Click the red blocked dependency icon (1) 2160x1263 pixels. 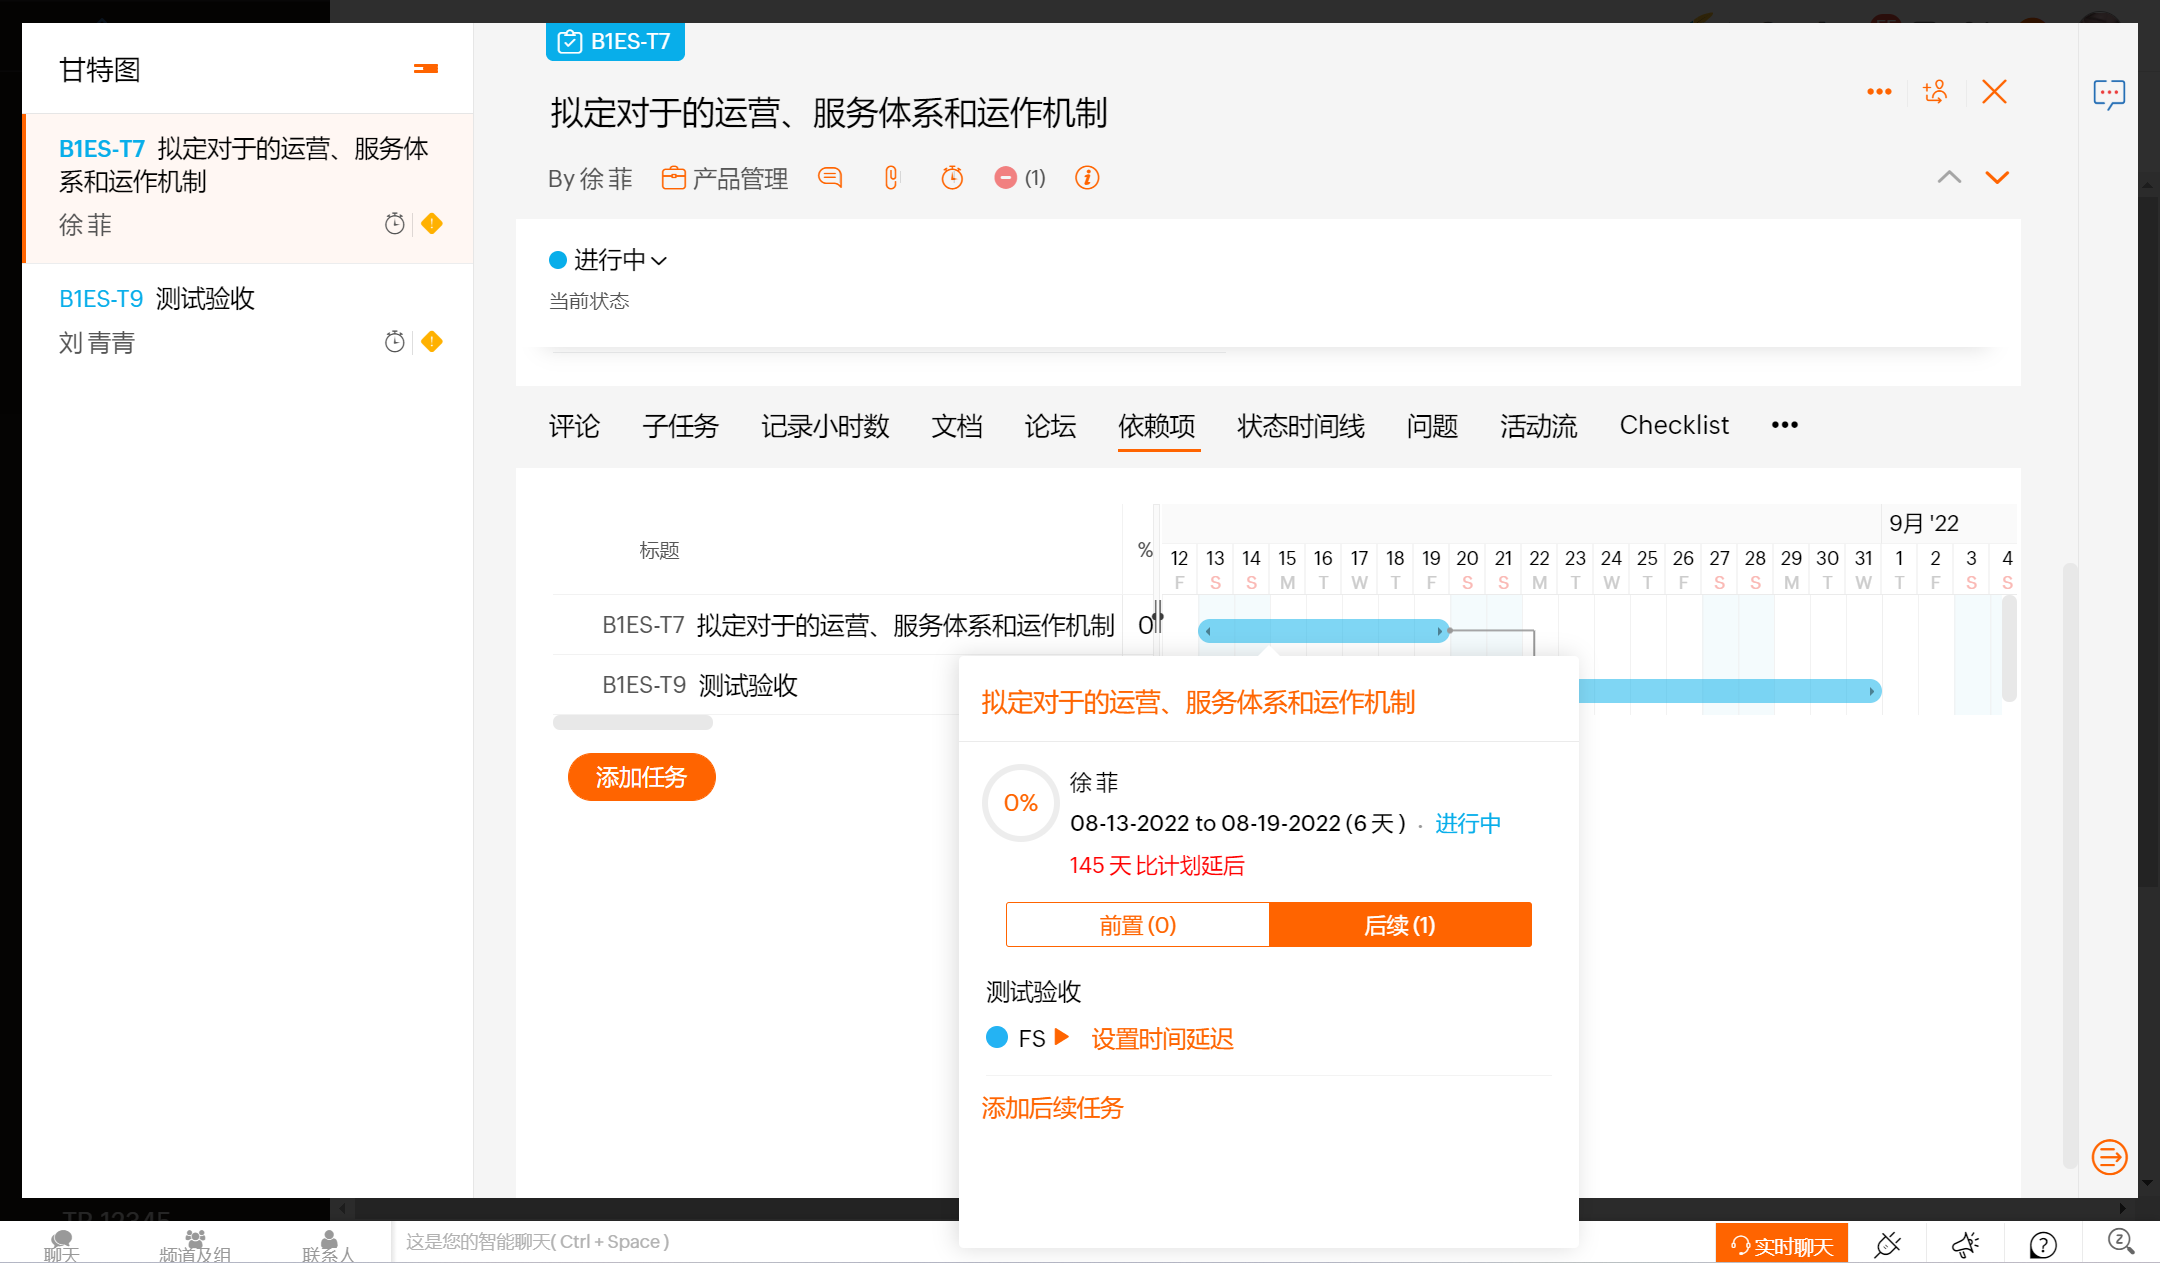(1007, 178)
